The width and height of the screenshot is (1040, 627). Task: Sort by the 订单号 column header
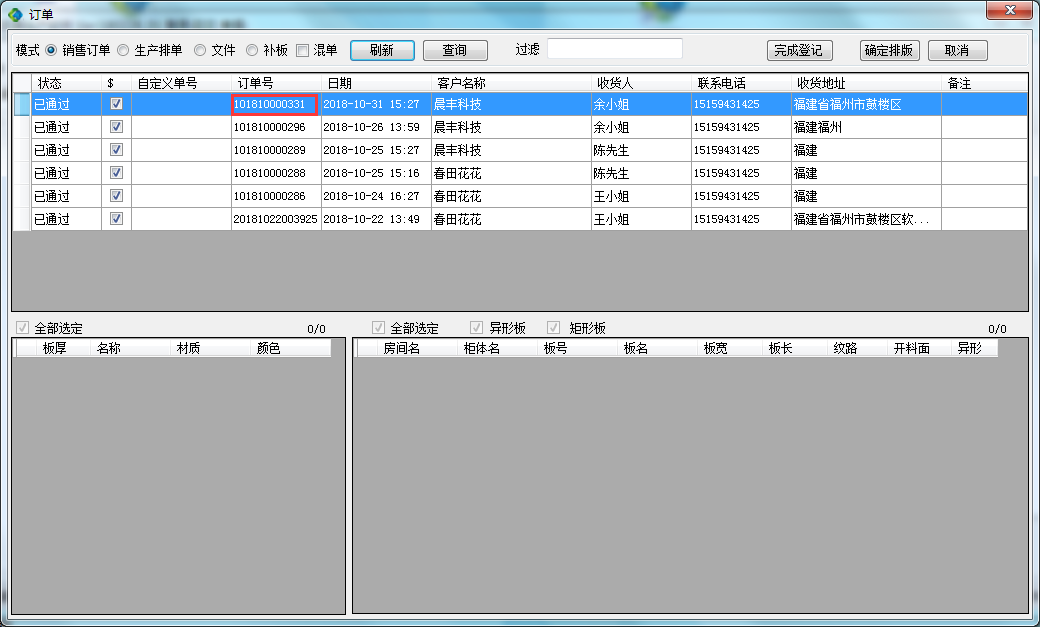pos(275,83)
